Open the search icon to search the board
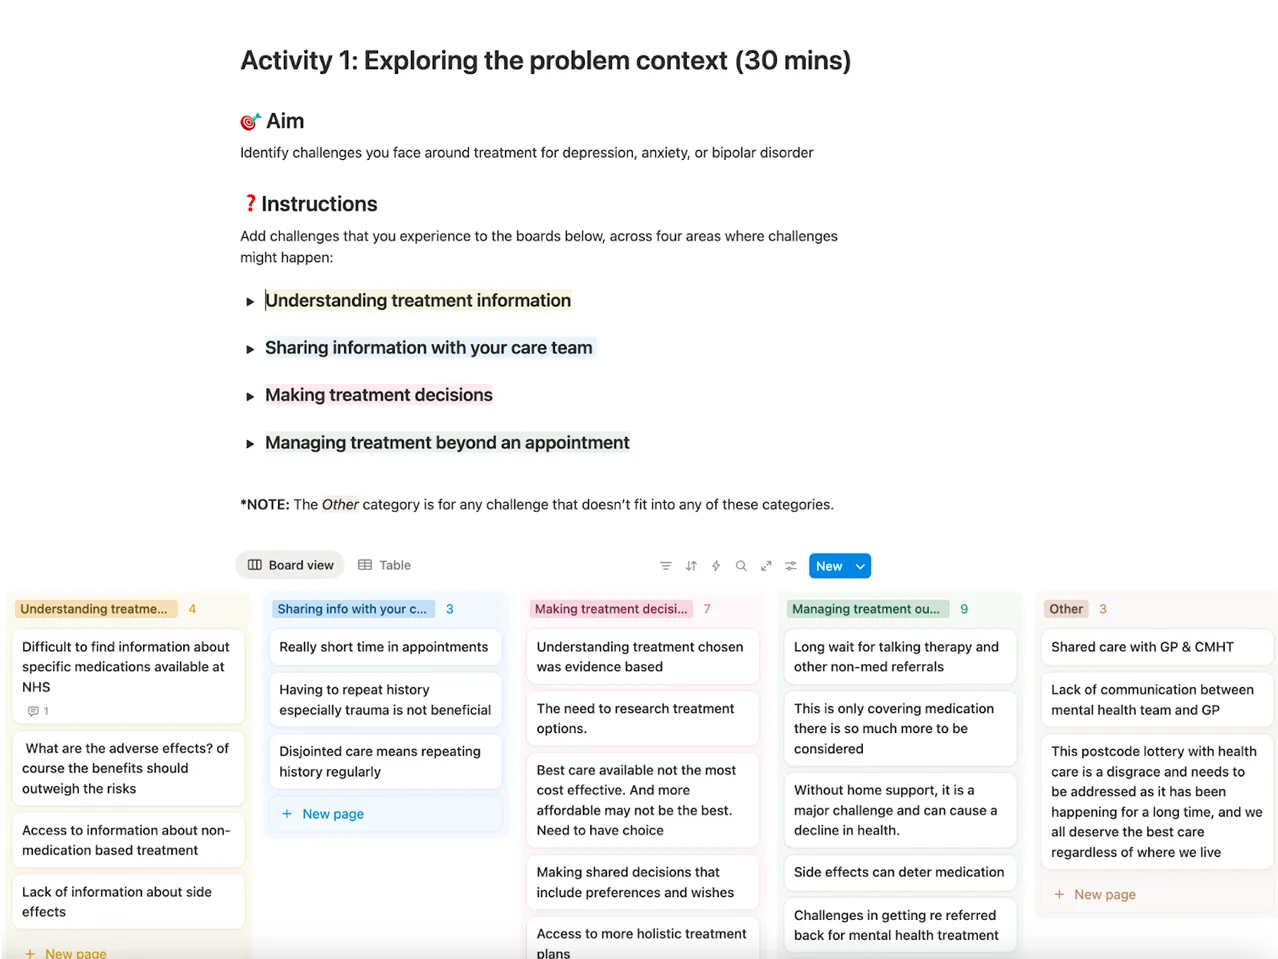Viewport: 1278px width, 959px height. pyautogui.click(x=741, y=565)
